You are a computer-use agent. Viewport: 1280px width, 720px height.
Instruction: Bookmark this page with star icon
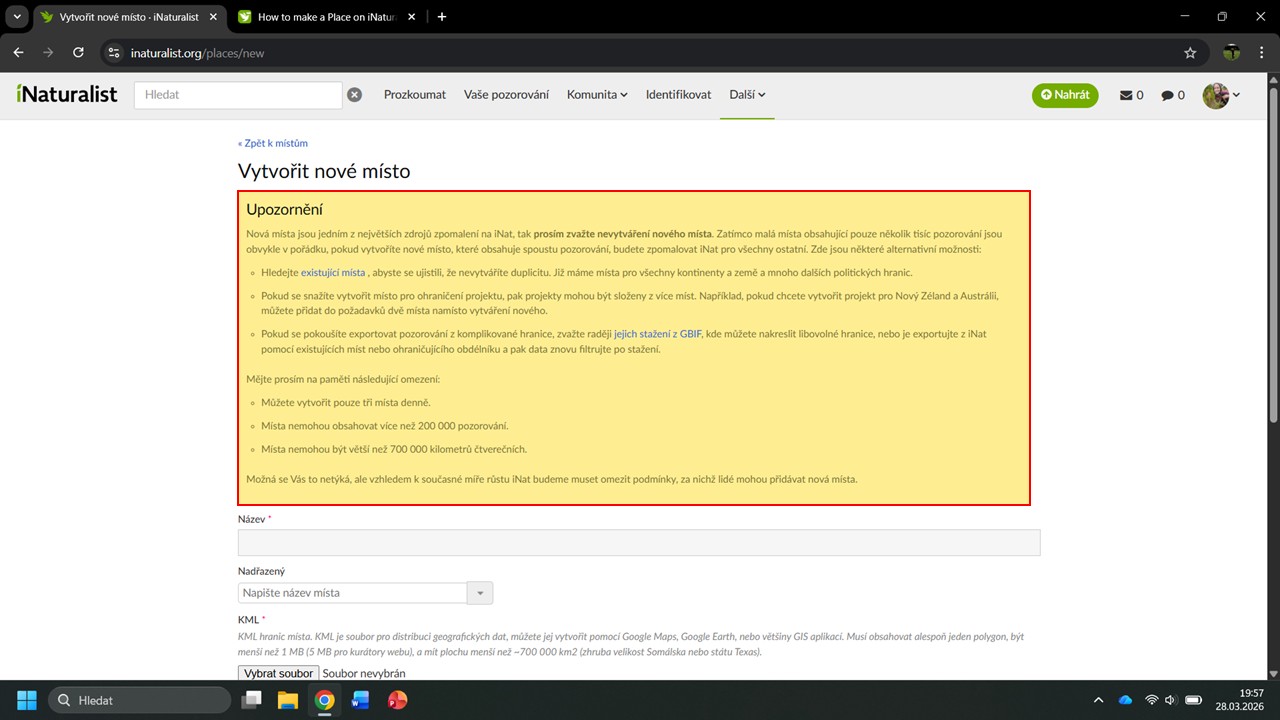click(x=1190, y=53)
